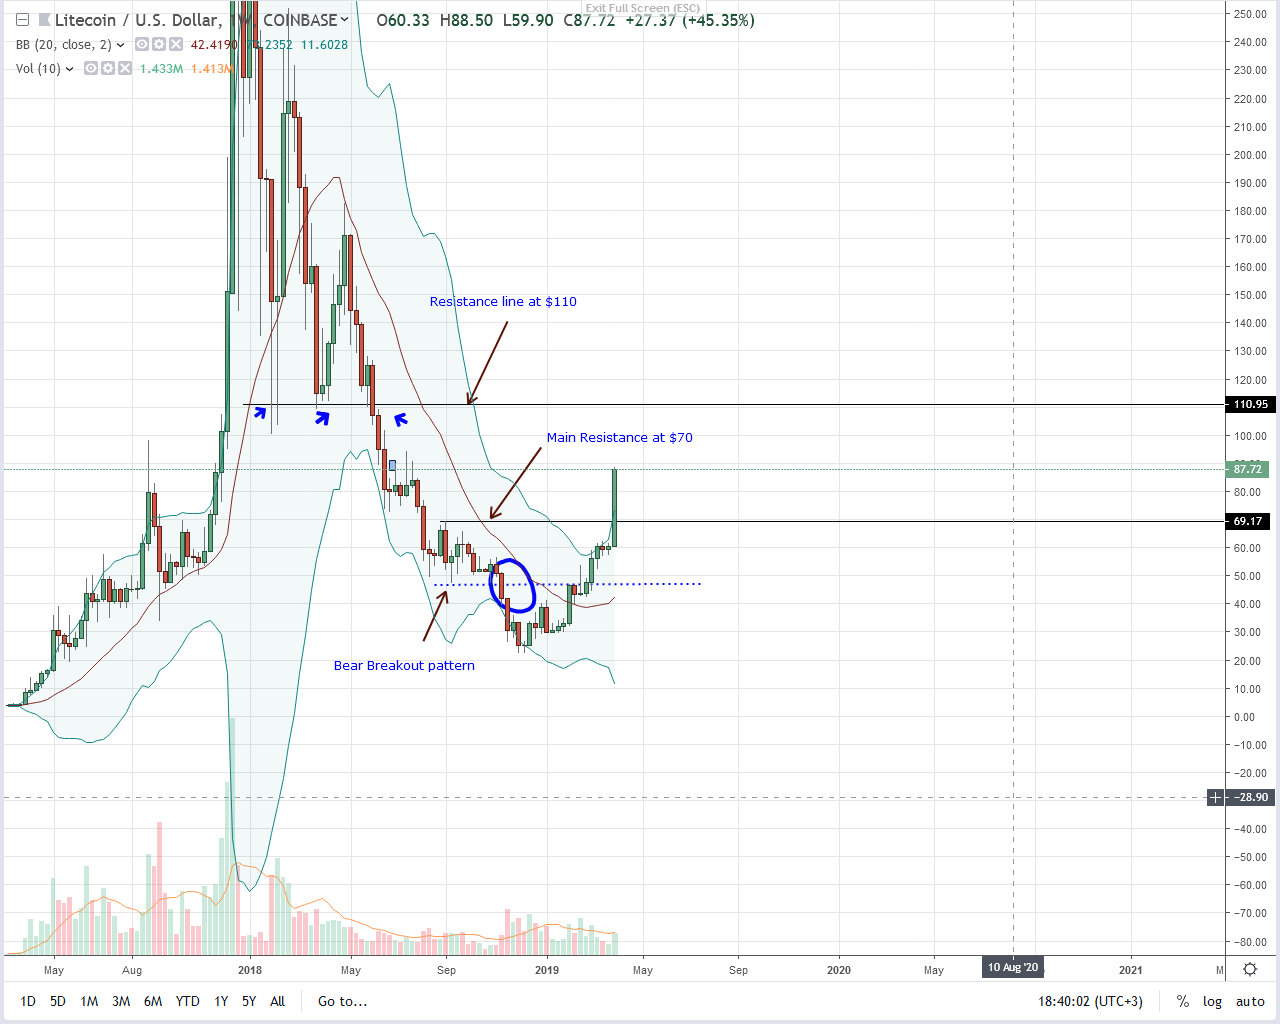Select the 5D time range
The image size is (1280, 1024).
tap(58, 1001)
